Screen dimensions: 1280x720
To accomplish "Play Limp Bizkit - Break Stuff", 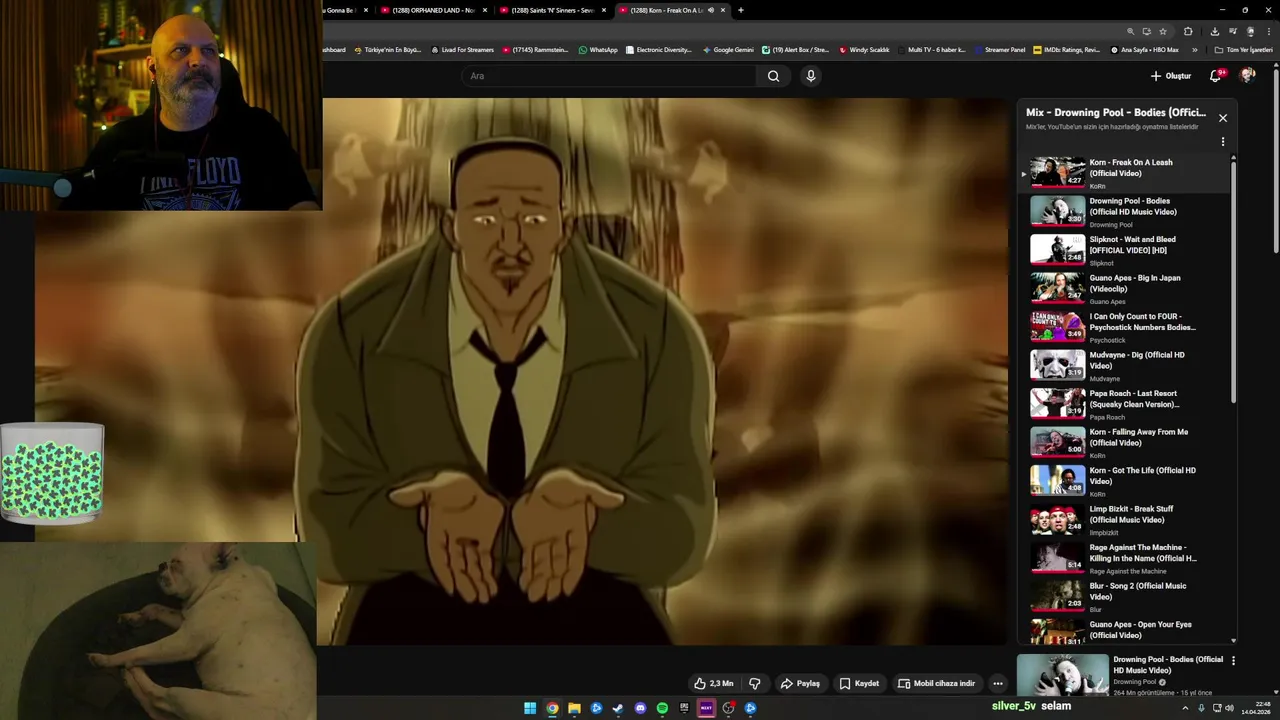I will tap(1125, 520).
